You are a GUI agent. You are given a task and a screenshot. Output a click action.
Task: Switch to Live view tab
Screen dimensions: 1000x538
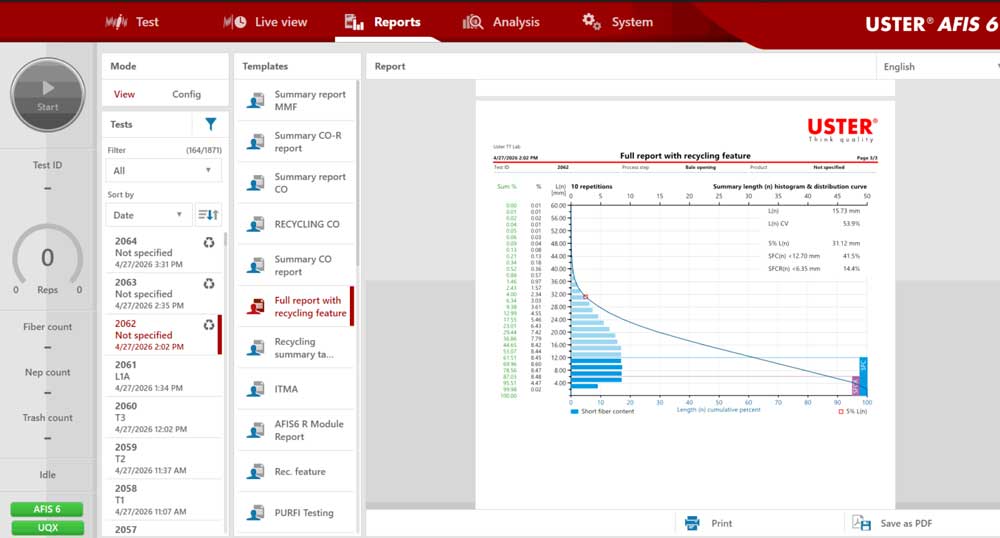click(x=265, y=22)
